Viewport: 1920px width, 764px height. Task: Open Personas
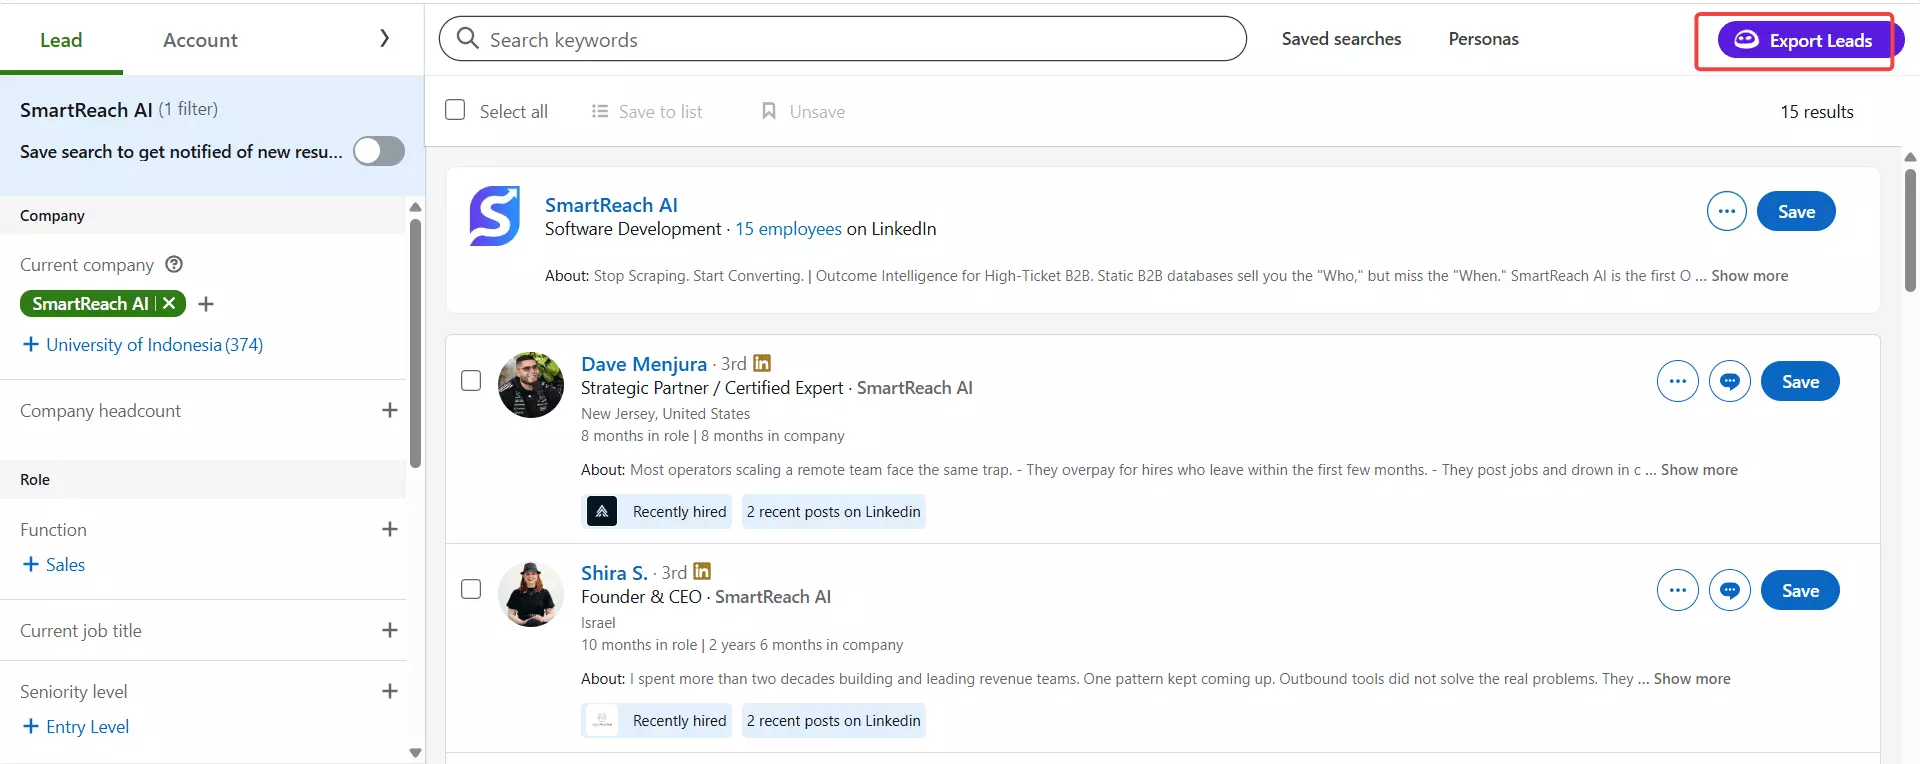pyautogui.click(x=1483, y=39)
